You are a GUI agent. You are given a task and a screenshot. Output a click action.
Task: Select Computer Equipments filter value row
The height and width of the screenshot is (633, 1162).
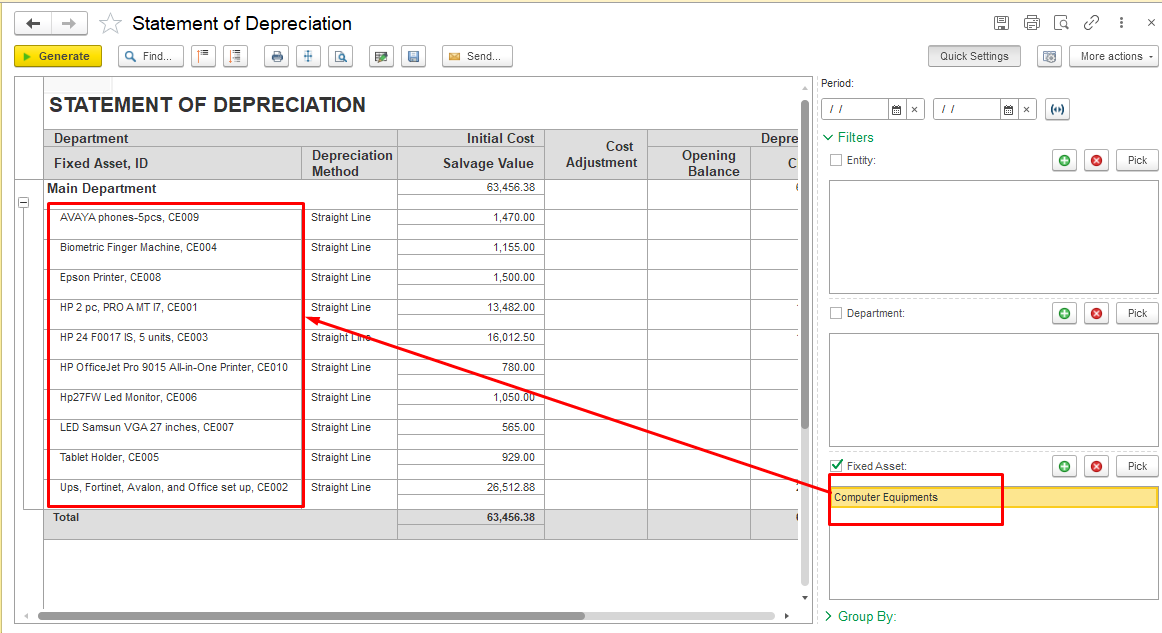point(993,497)
